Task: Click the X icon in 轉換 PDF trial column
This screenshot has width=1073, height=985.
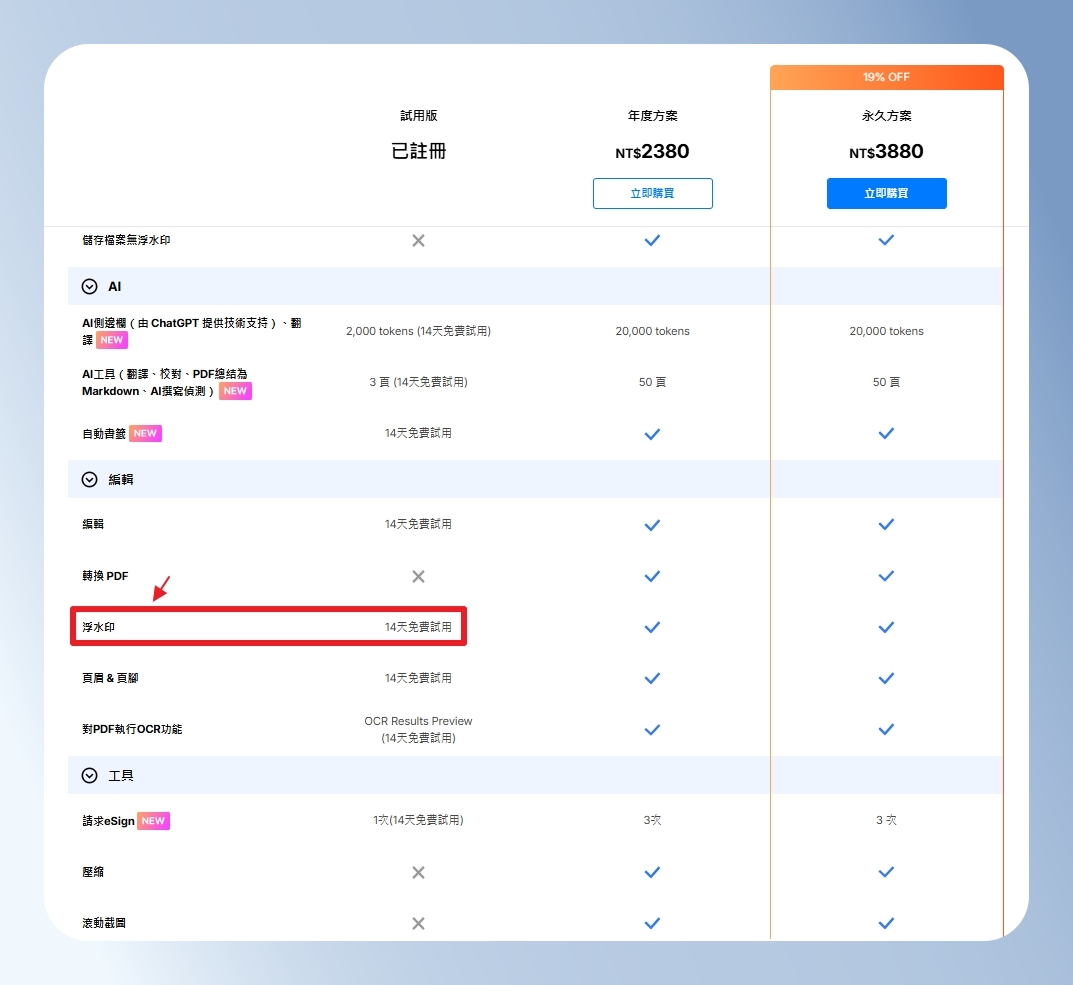Action: point(418,576)
